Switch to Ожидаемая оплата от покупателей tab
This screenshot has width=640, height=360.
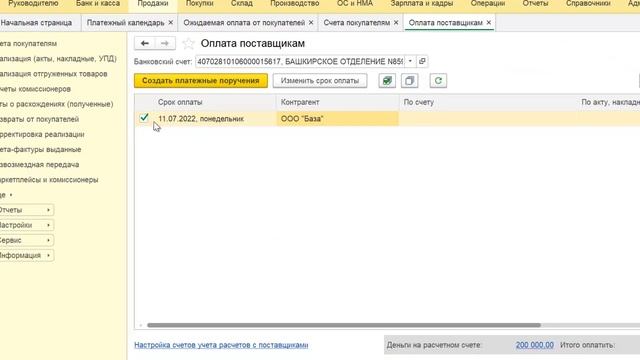click(x=244, y=23)
